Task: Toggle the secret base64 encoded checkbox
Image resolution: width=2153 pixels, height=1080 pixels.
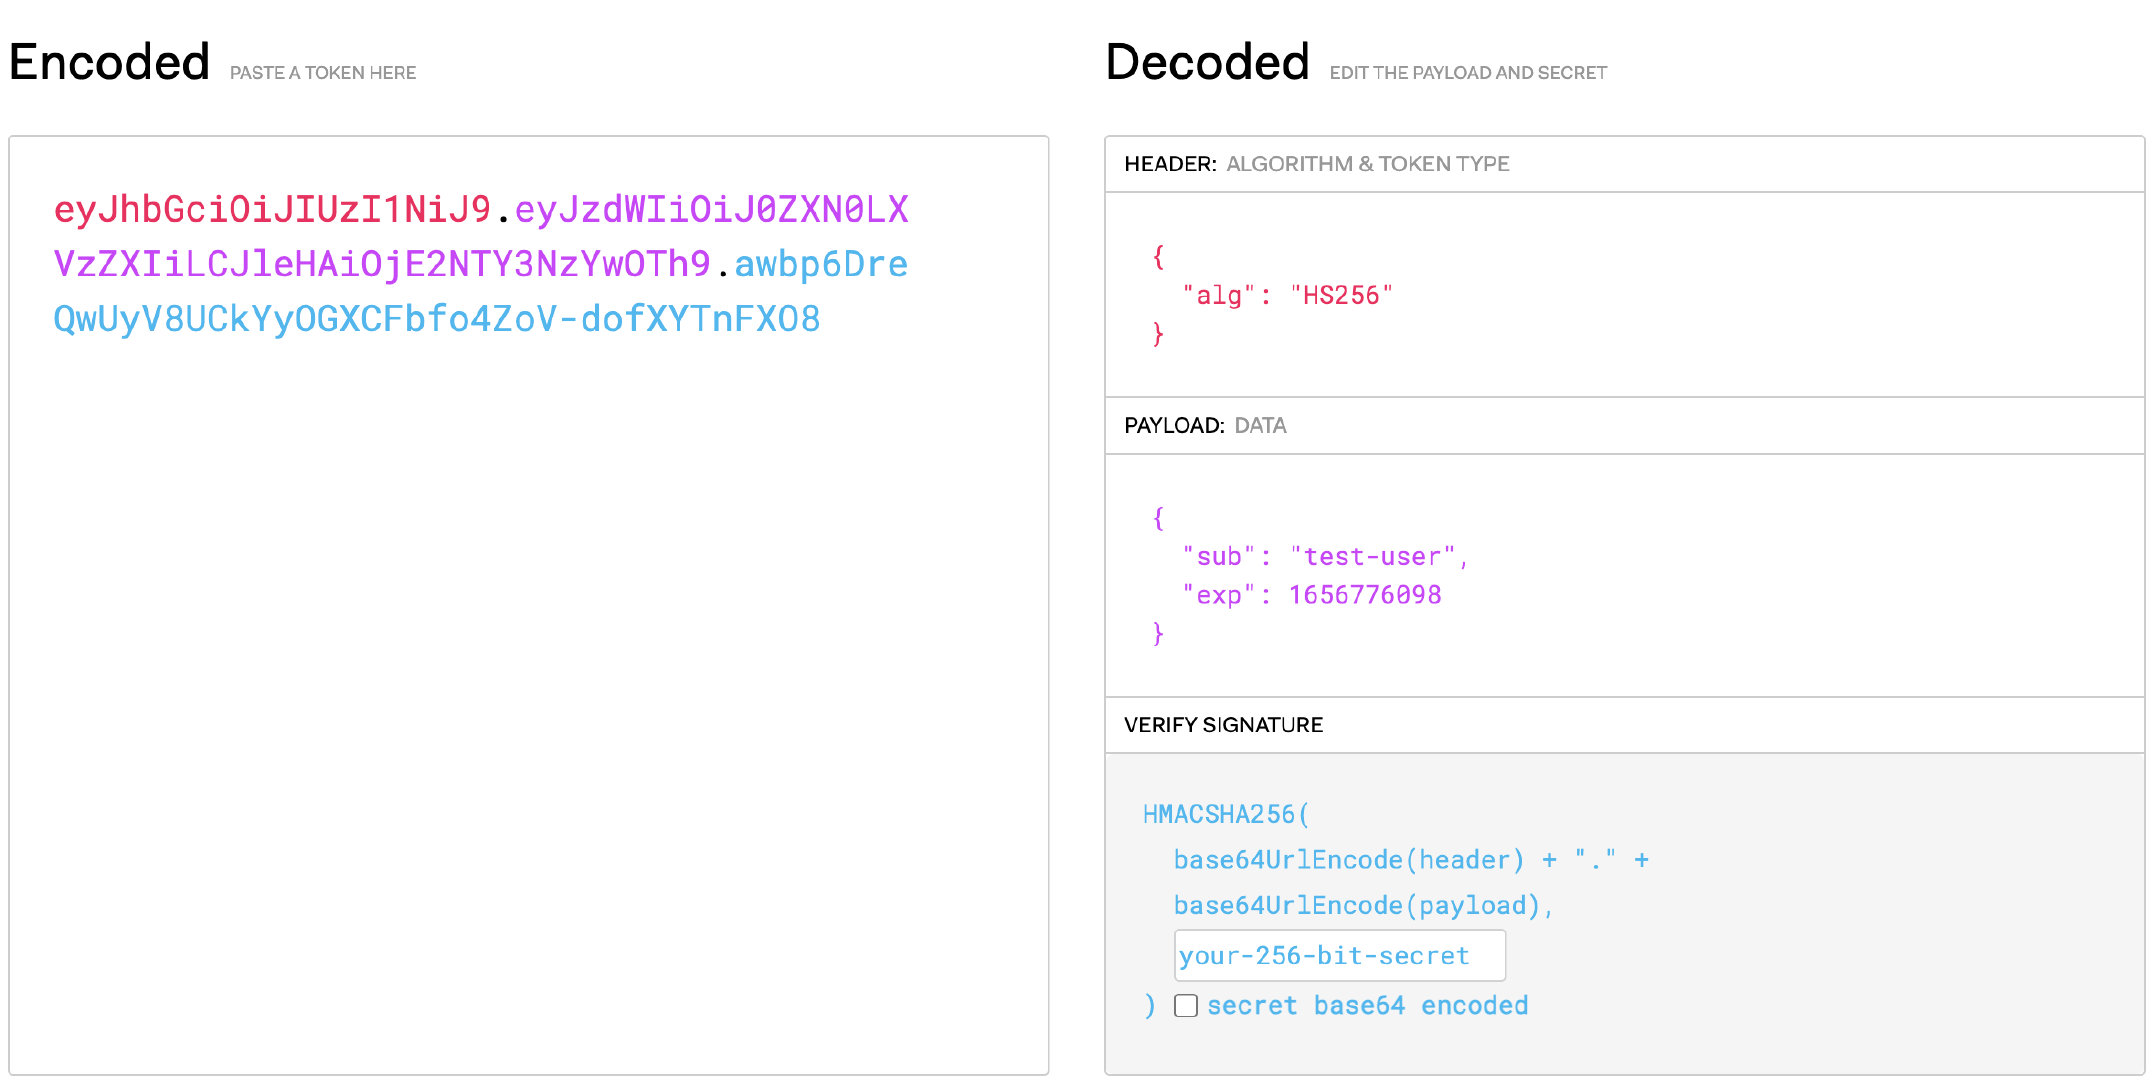Action: (1186, 1005)
